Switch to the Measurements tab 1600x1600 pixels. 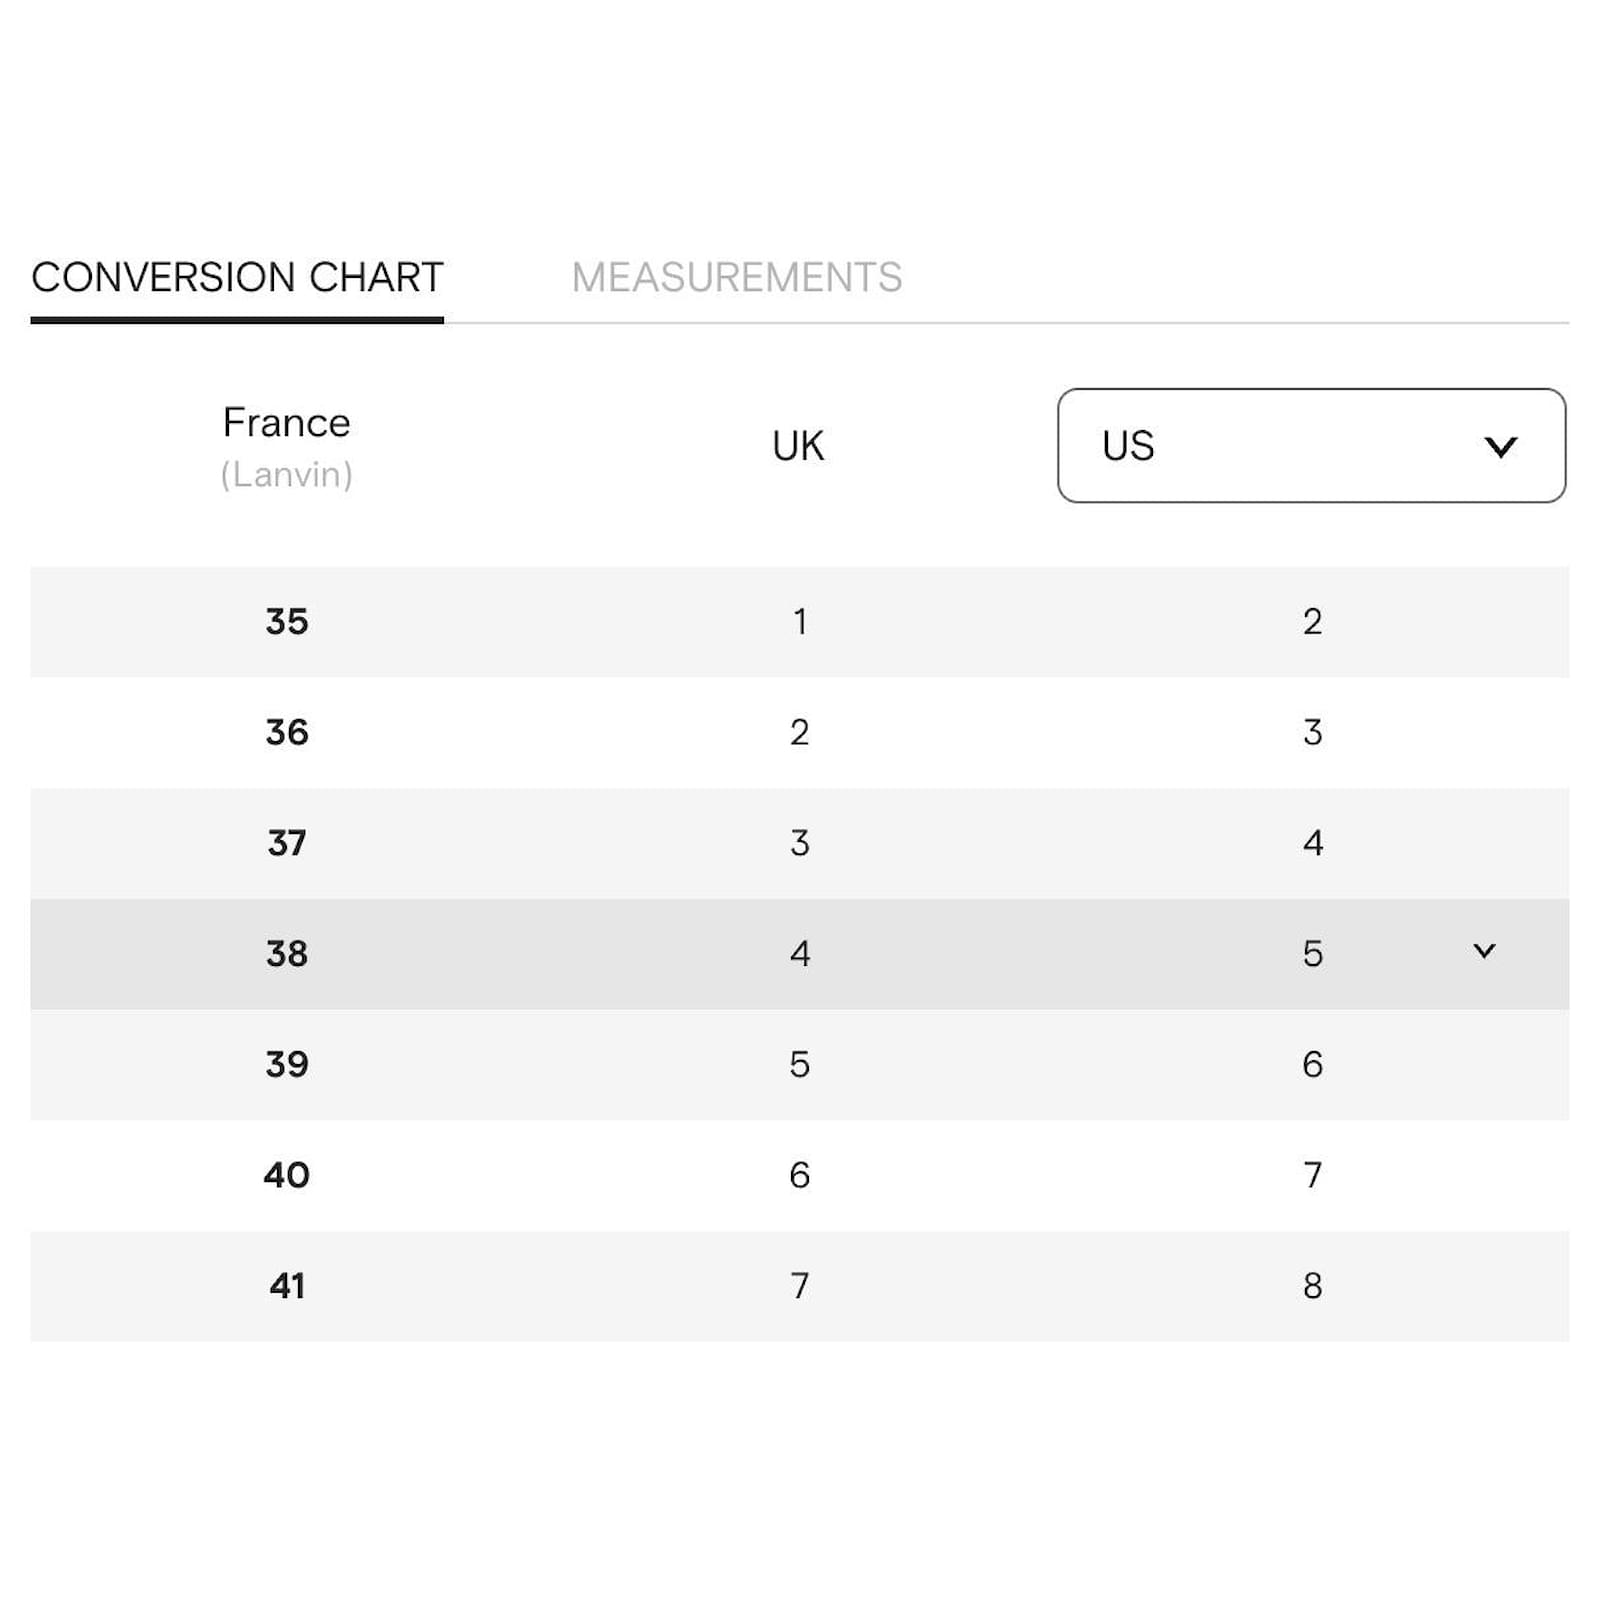coord(737,277)
